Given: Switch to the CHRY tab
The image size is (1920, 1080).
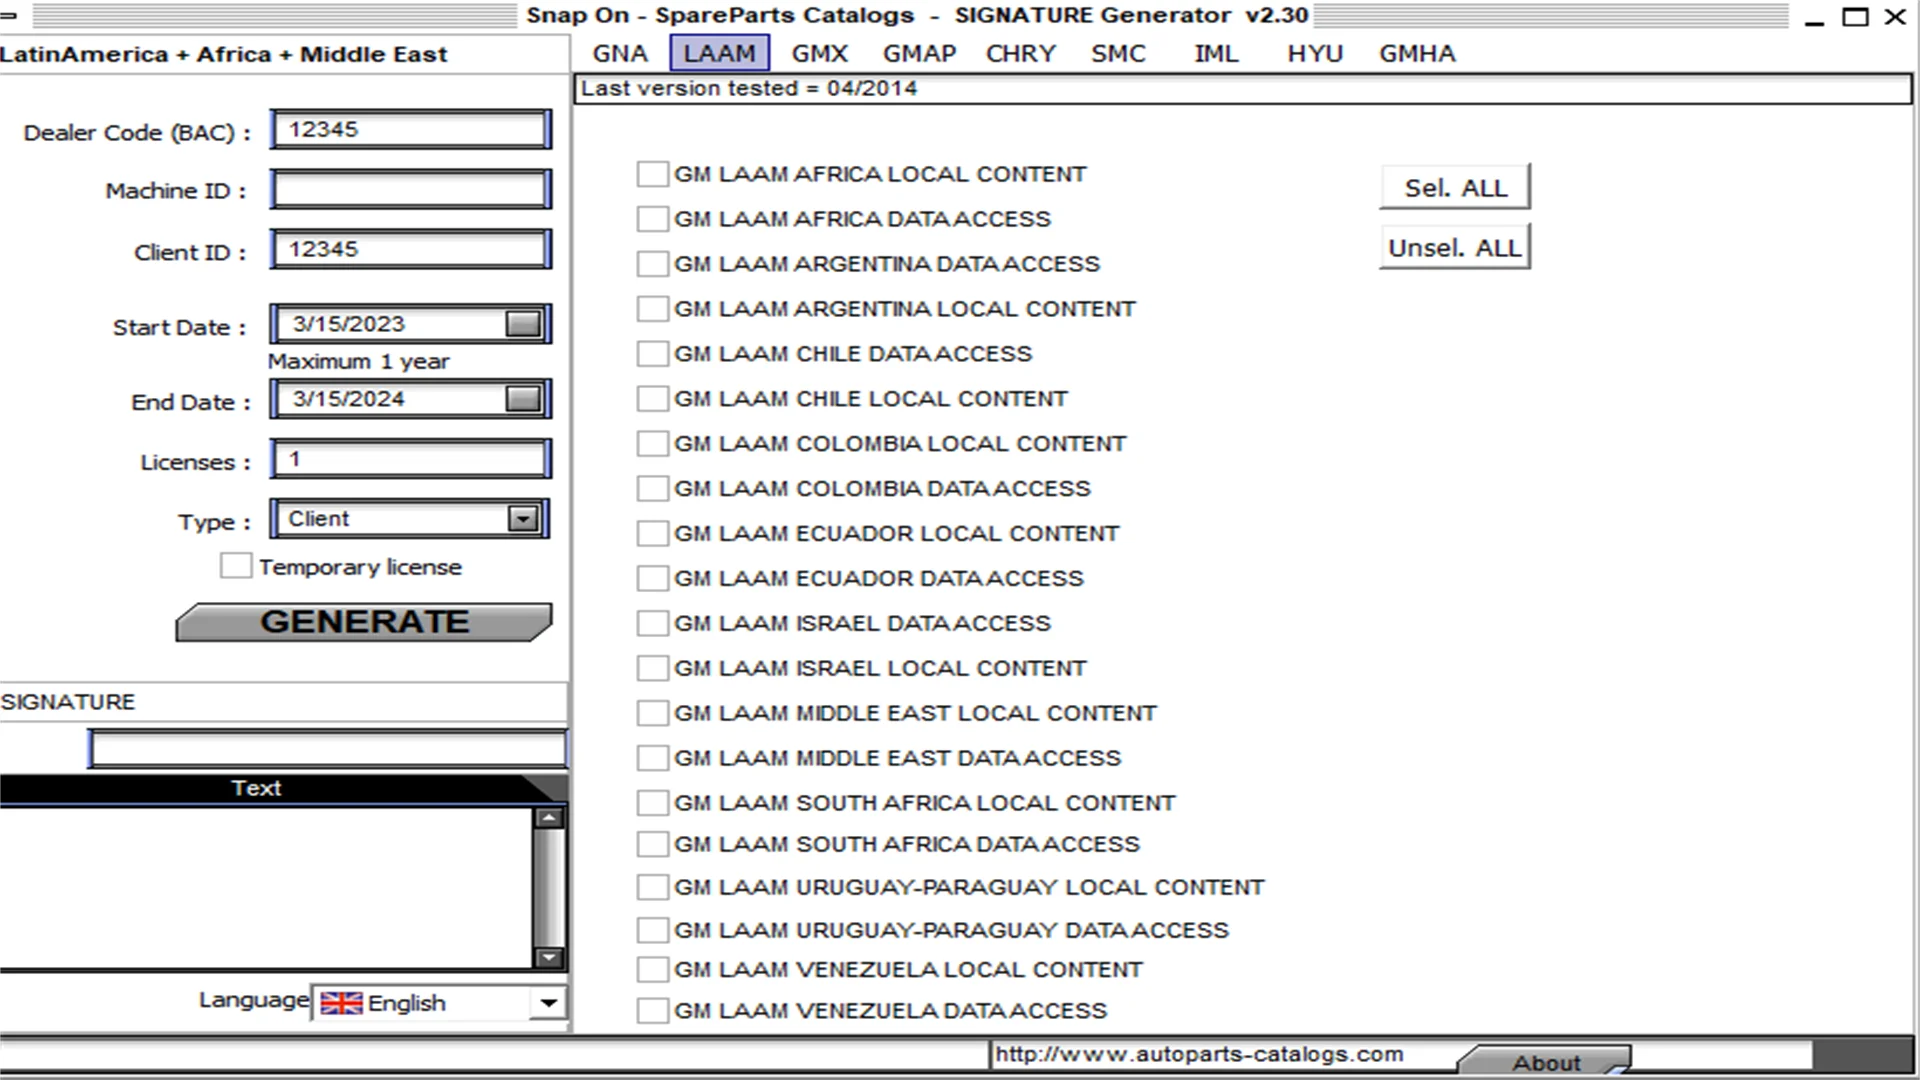Looking at the screenshot, I should pos(1020,54).
